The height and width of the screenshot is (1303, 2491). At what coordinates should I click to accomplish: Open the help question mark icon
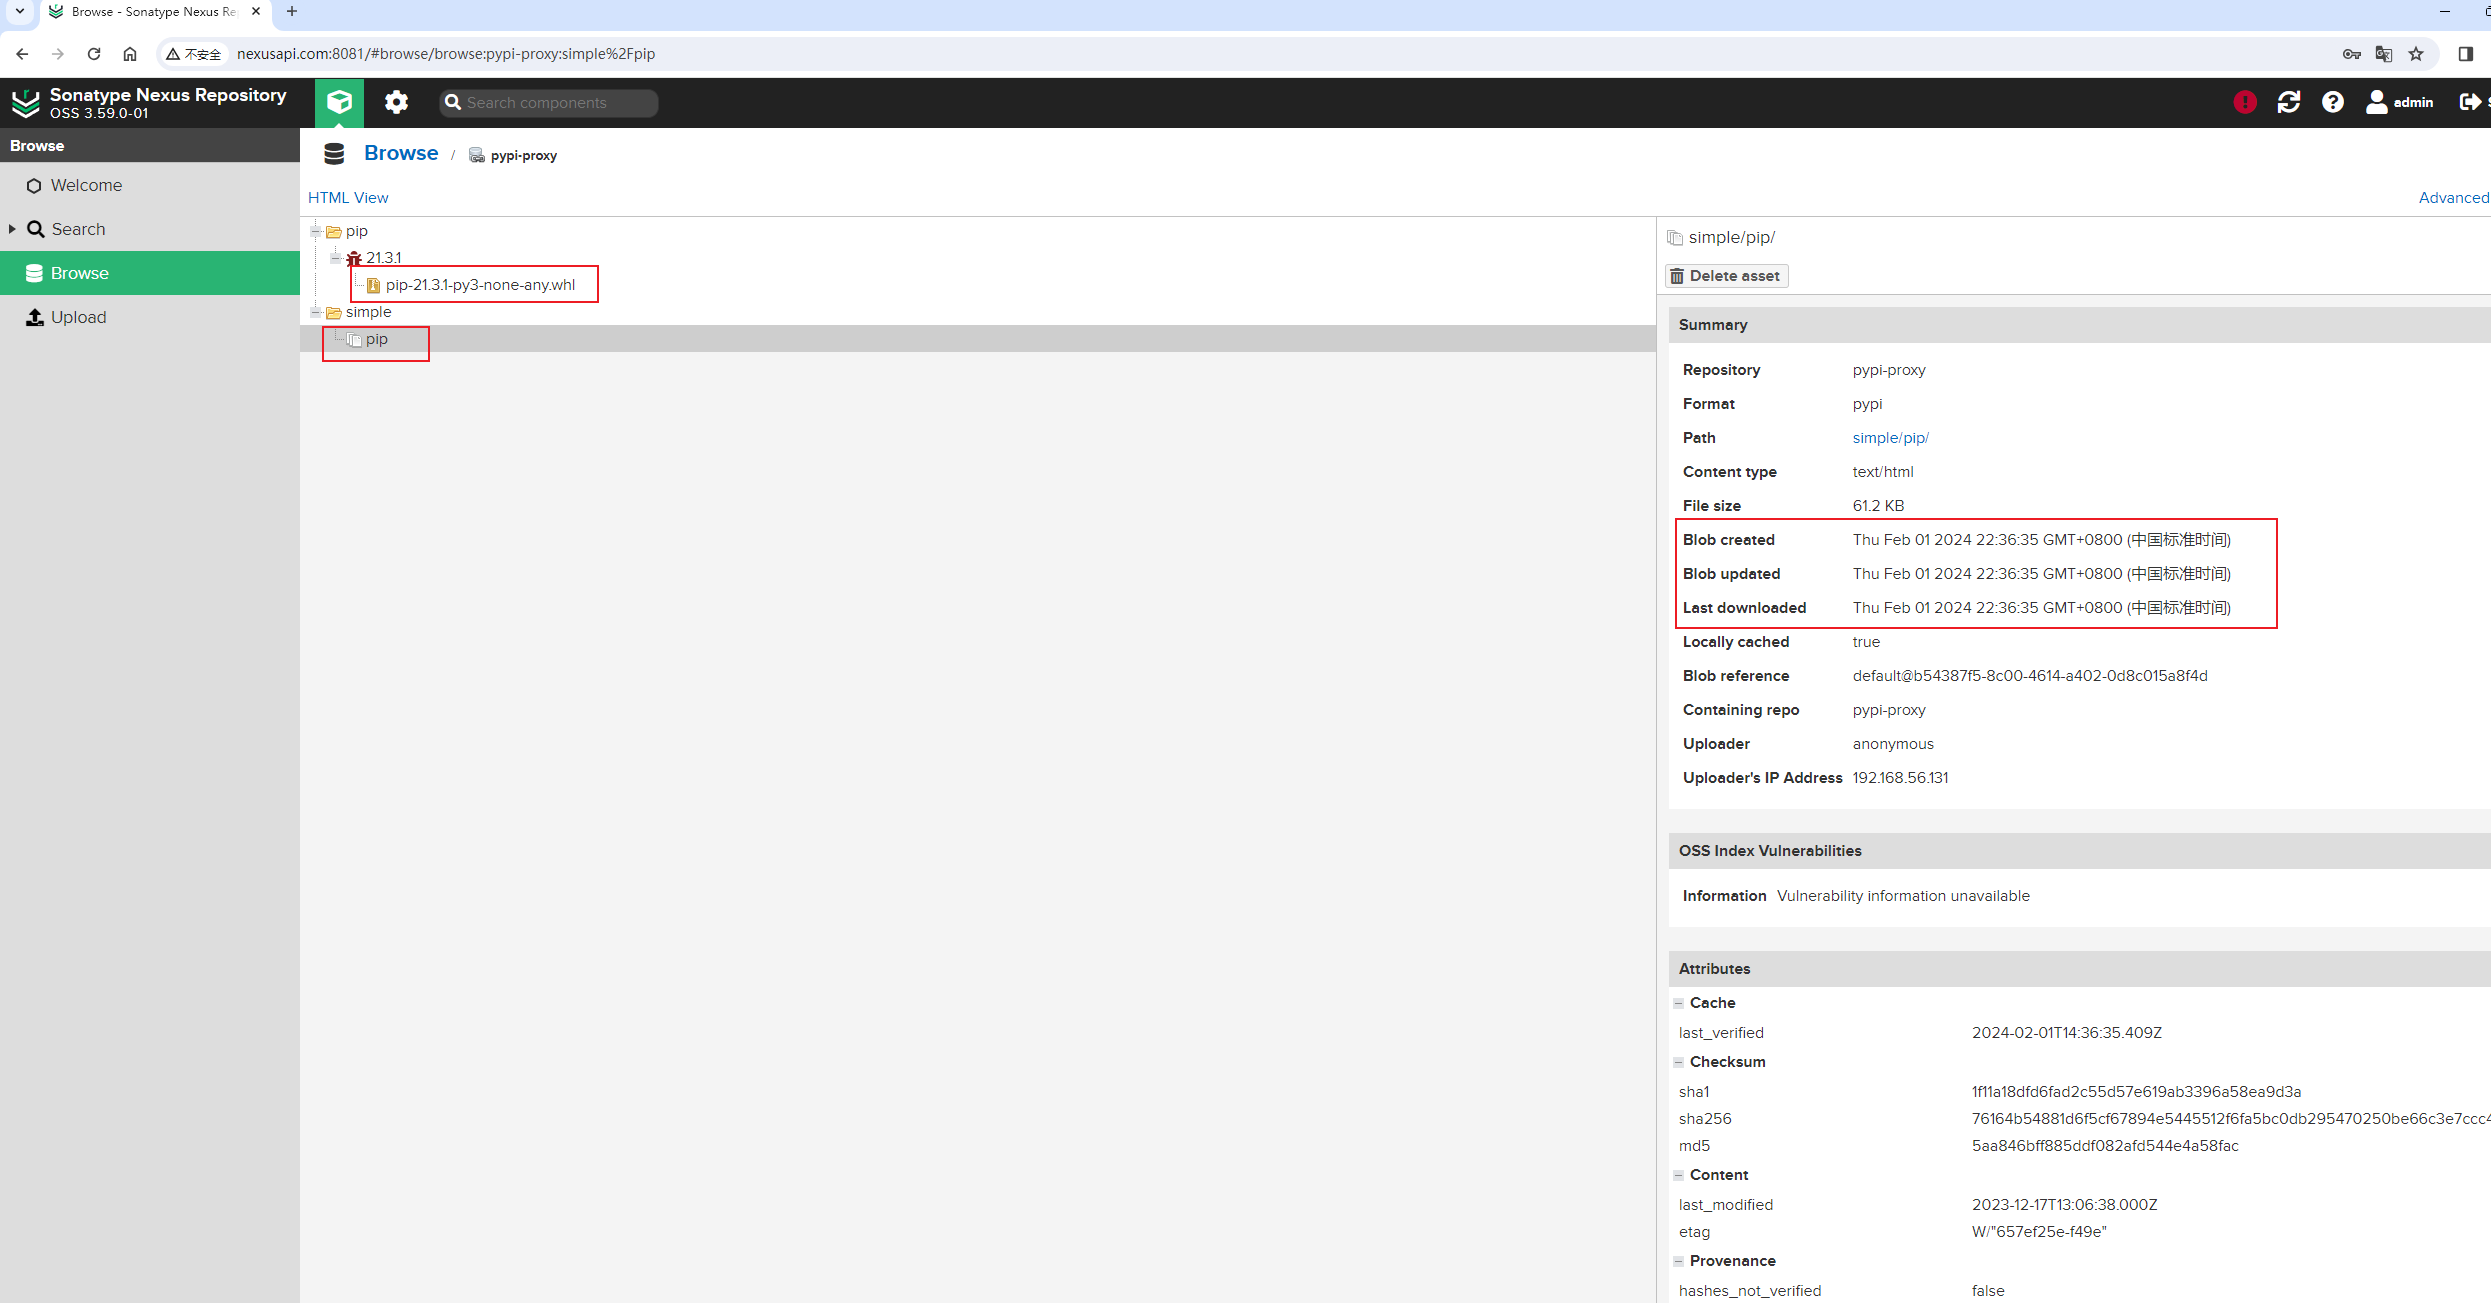click(x=2333, y=102)
